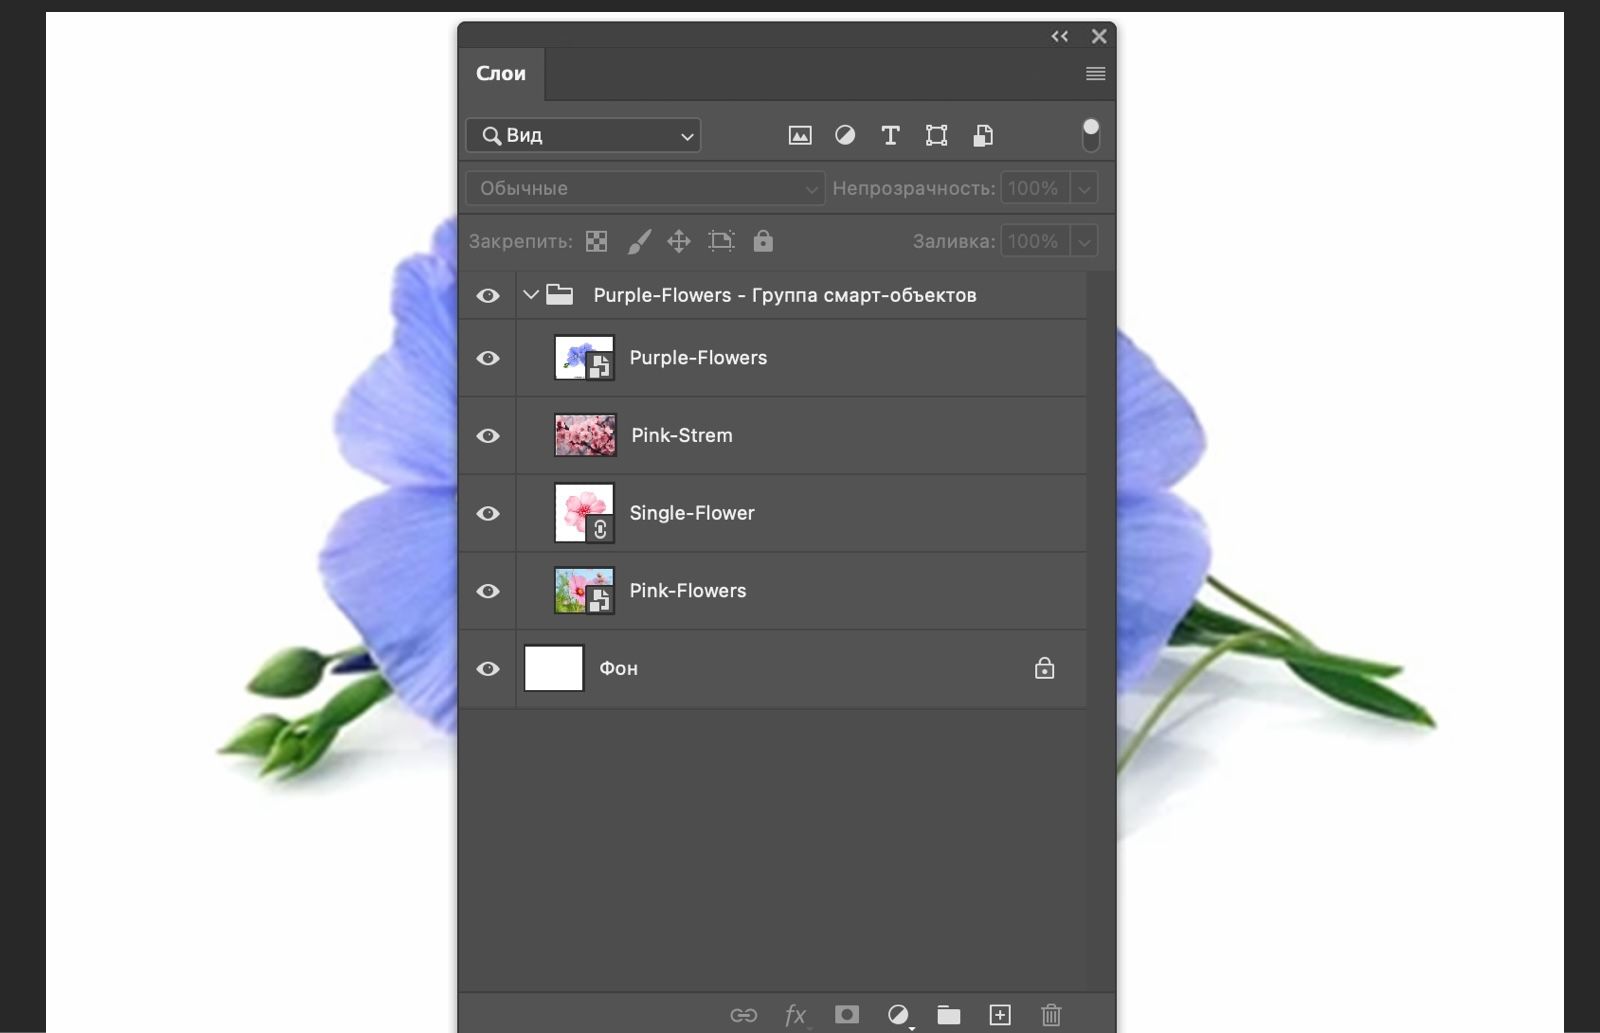Toggle visibility of Pink-Strem layer
This screenshot has height=1033, width=1600.
pos(488,436)
